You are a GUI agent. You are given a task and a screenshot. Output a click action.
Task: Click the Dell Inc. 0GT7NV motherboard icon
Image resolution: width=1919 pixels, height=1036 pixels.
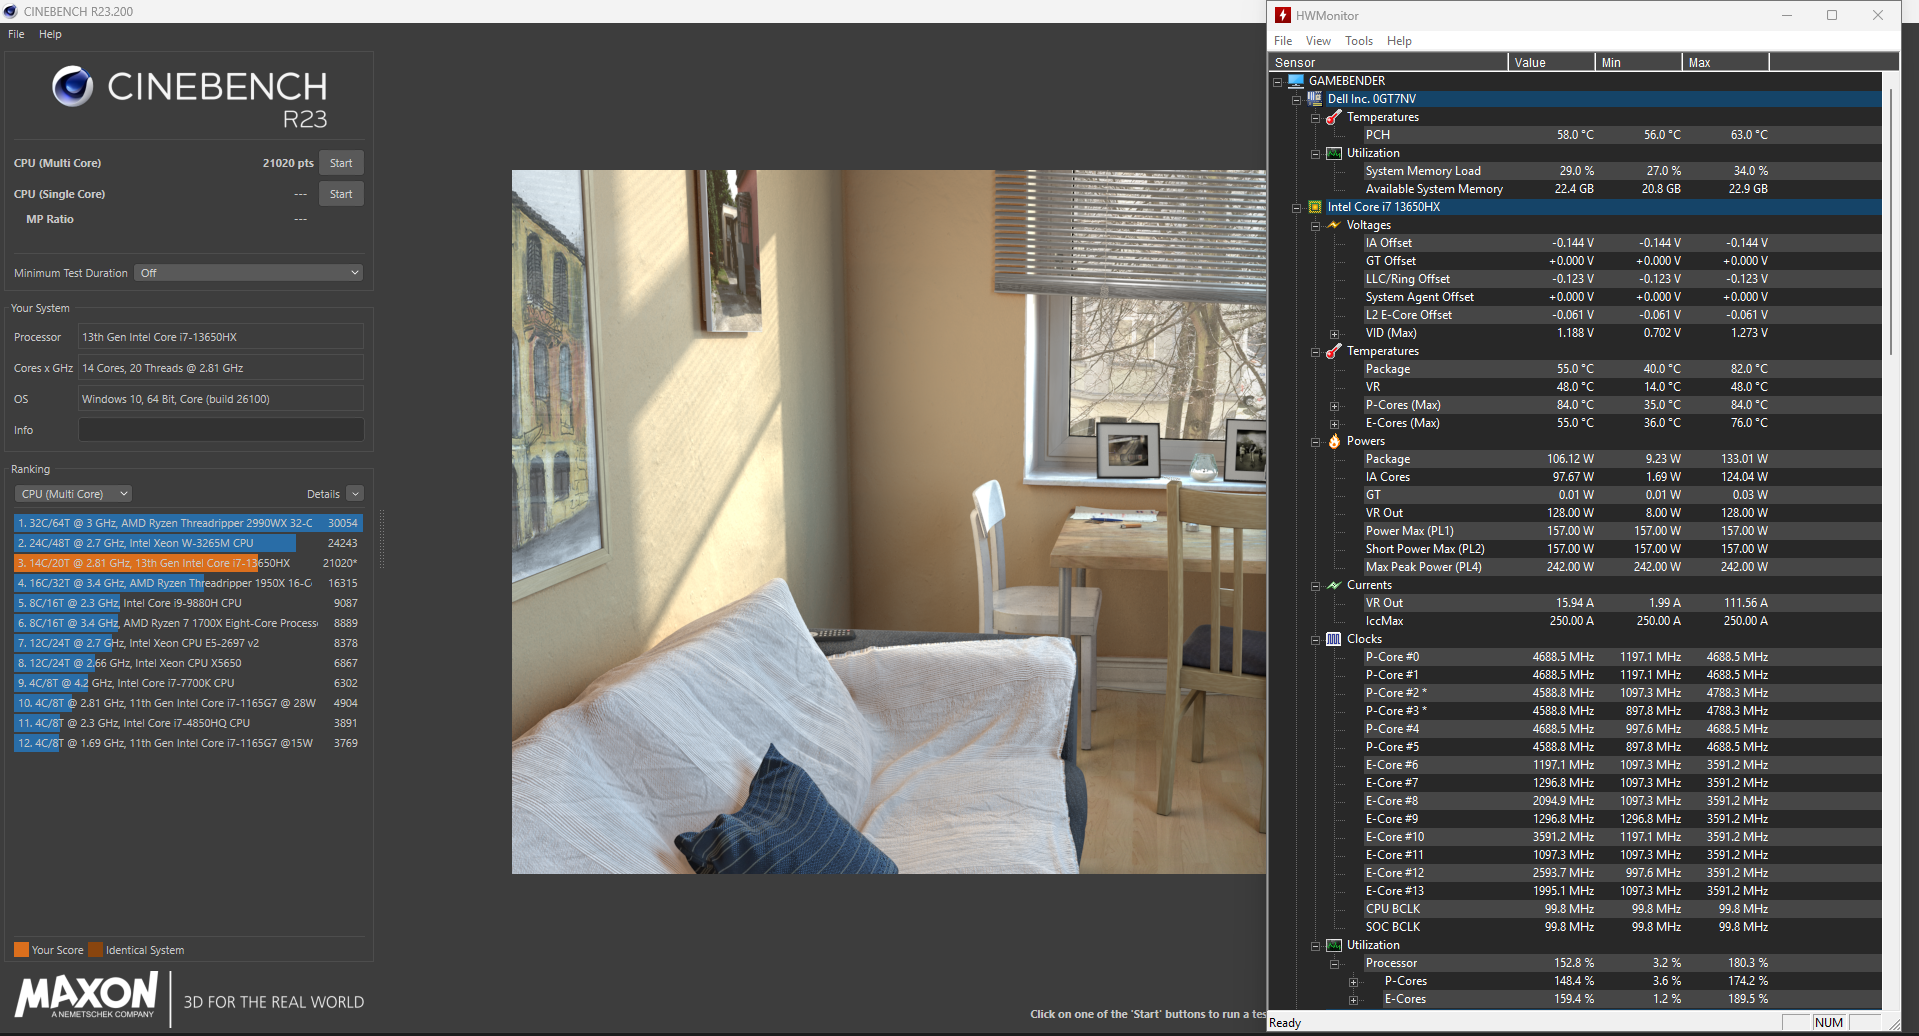click(1315, 99)
